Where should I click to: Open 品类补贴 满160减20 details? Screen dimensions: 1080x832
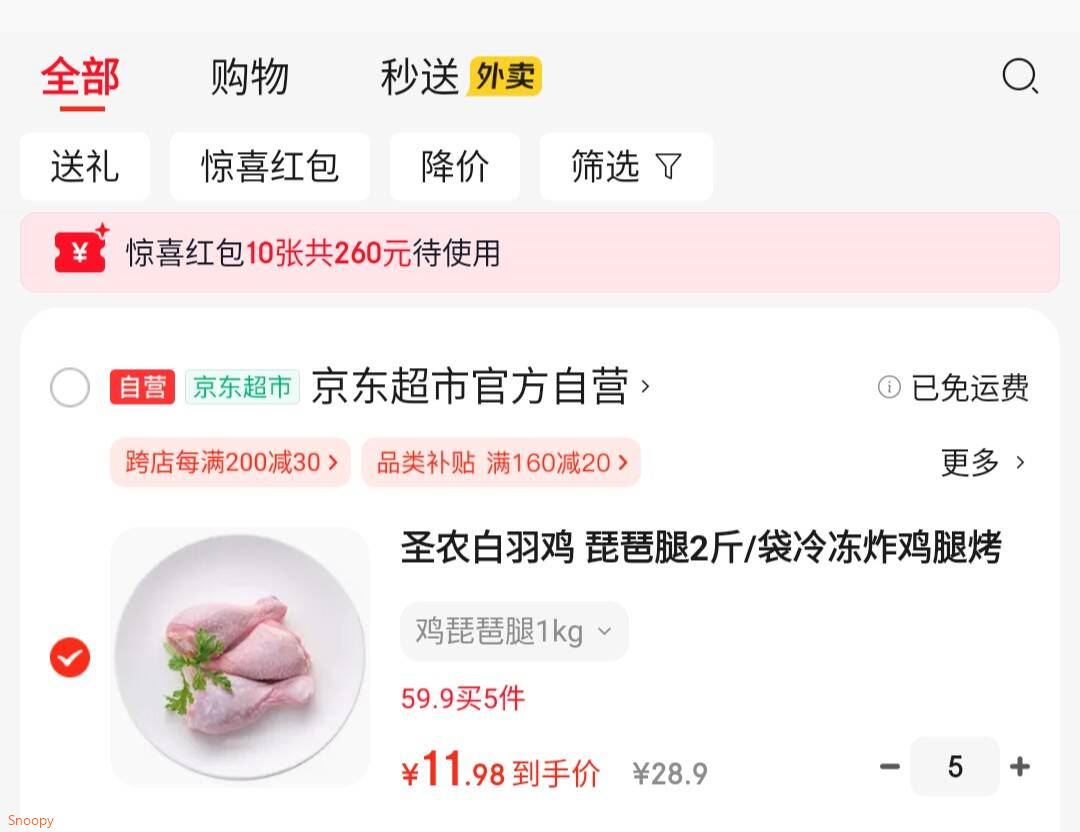point(501,462)
